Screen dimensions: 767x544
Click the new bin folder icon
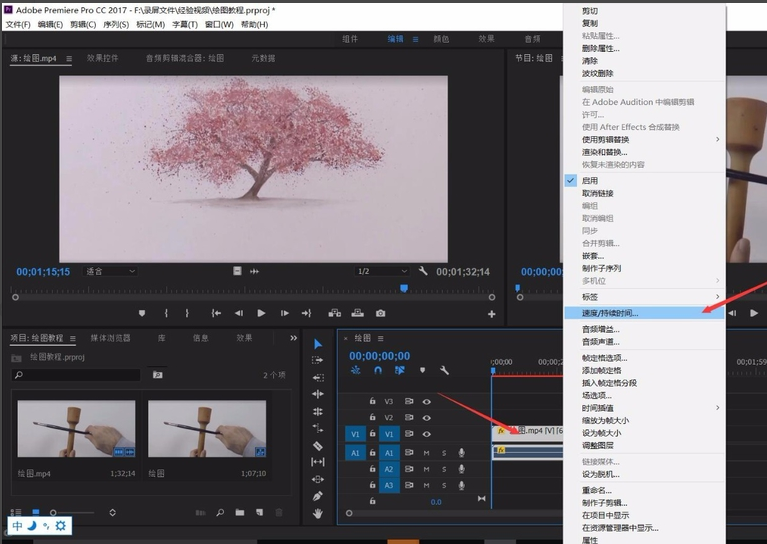point(239,513)
